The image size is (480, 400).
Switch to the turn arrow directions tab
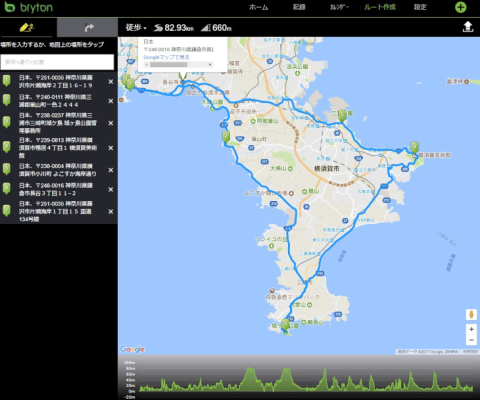point(88,27)
